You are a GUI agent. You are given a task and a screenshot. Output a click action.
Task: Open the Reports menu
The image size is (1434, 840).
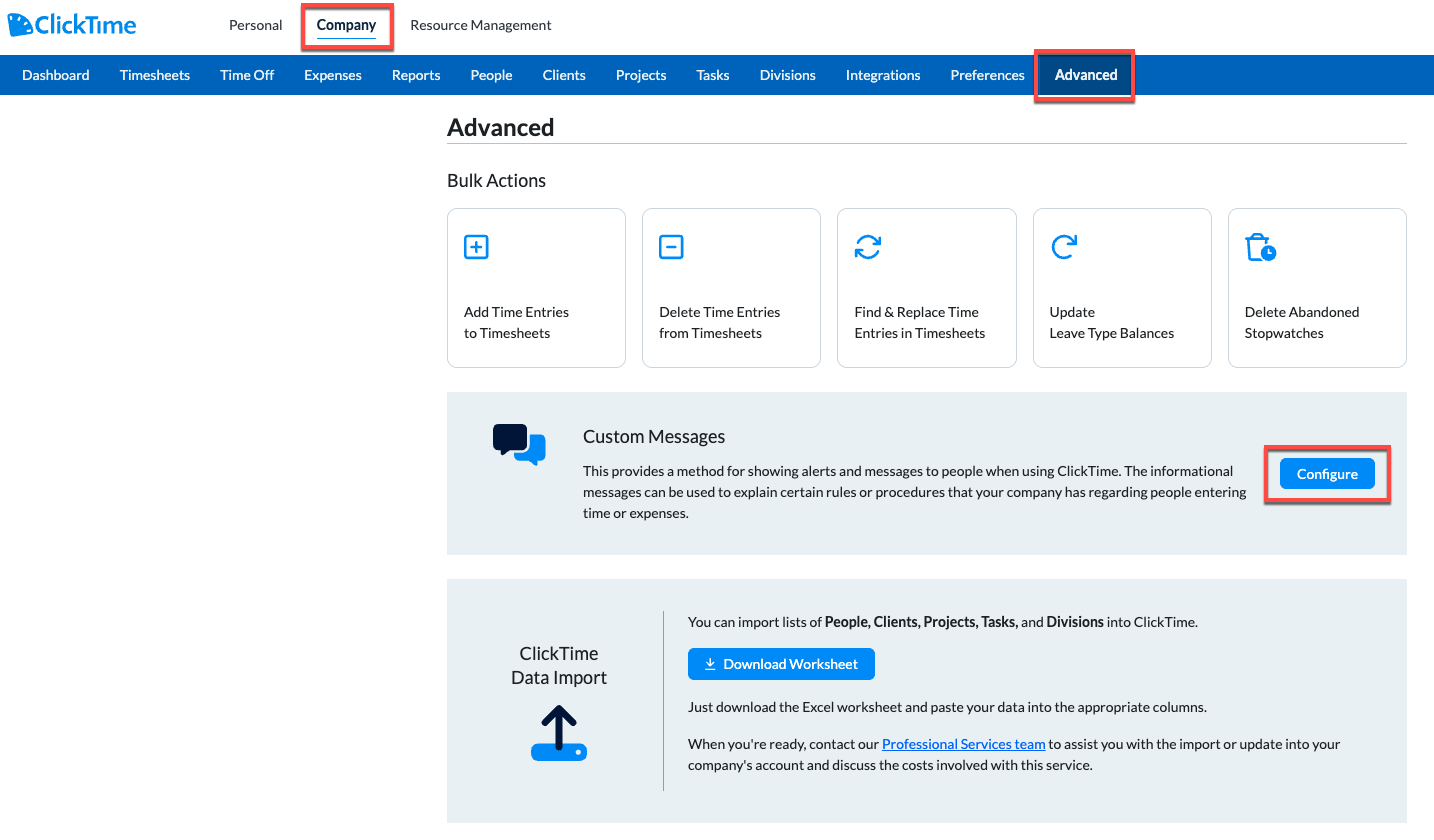pyautogui.click(x=416, y=75)
